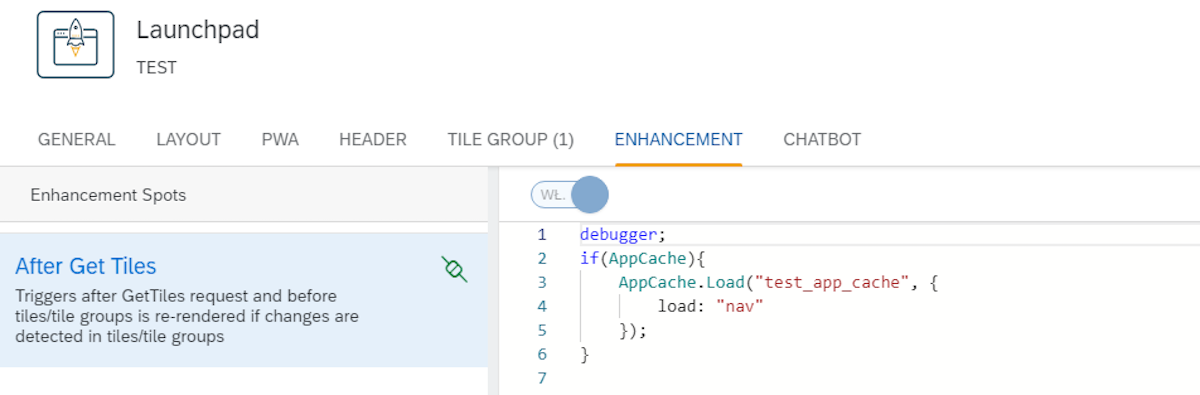Click the load: "nav" code line
Viewport: 1200px width, 395px height.
point(710,306)
